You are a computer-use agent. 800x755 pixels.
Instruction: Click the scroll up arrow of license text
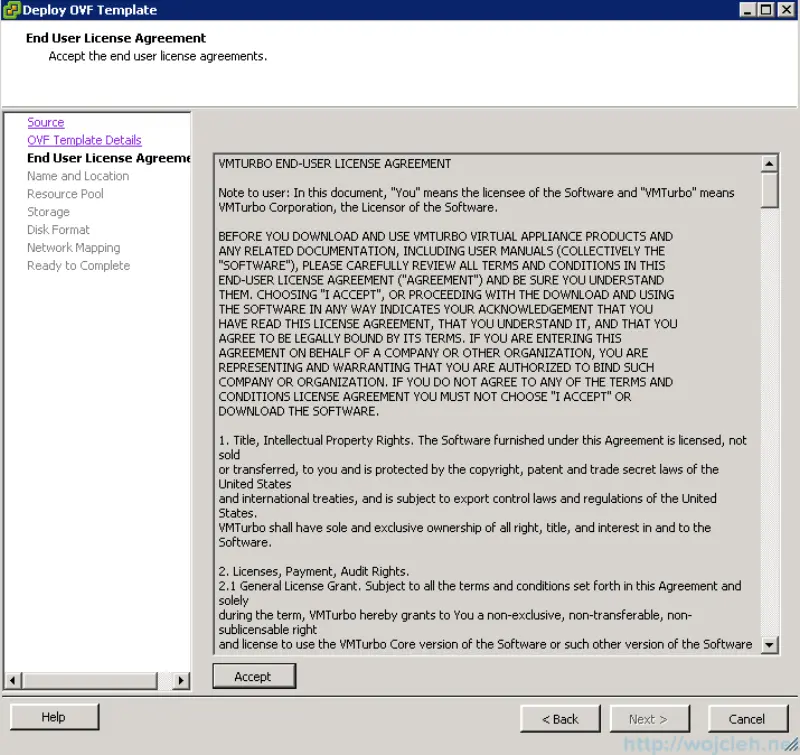(x=771, y=162)
